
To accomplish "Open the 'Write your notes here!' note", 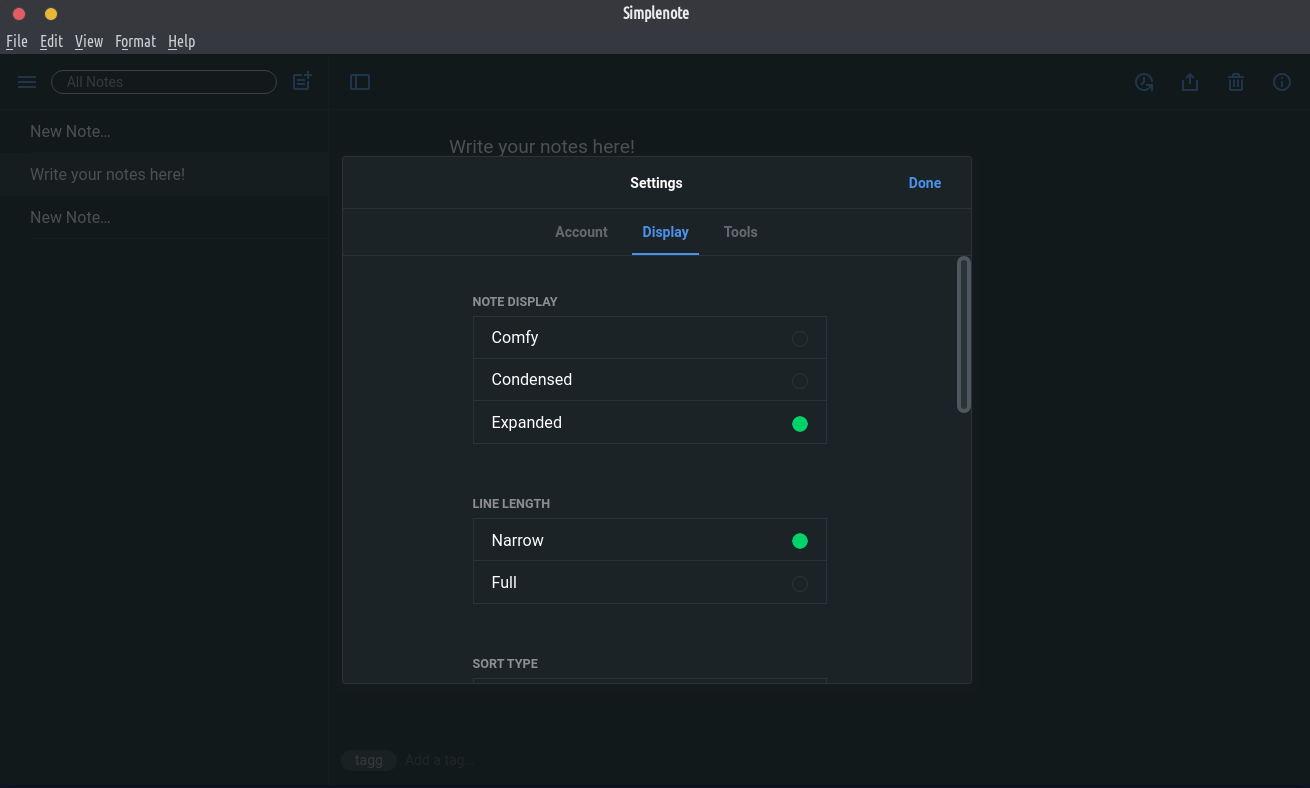I will click(x=164, y=174).
